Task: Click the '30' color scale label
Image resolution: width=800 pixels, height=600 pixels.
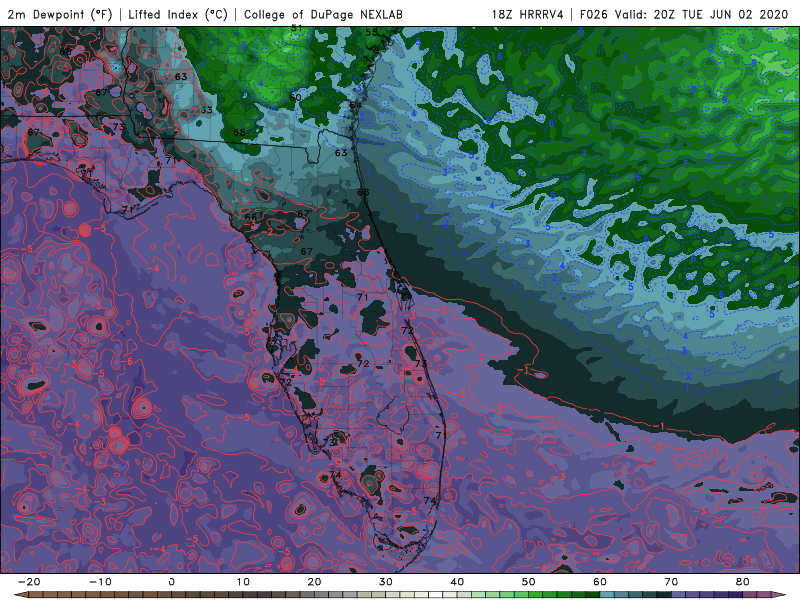Action: 386,582
